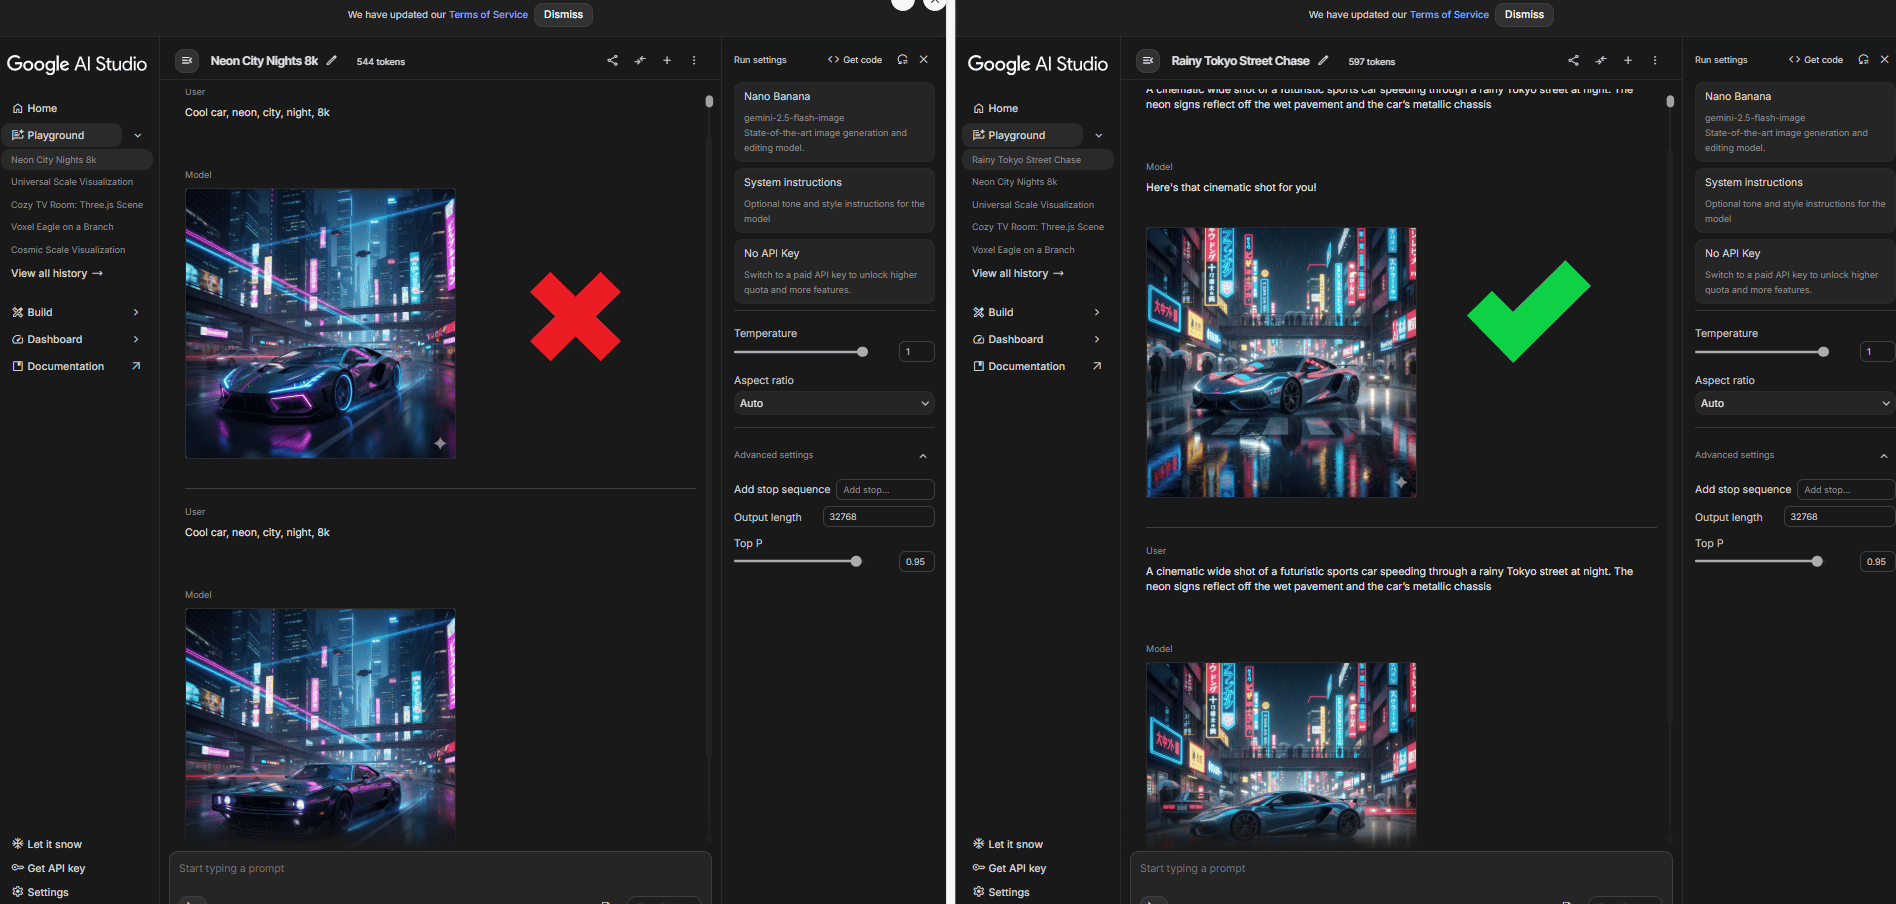Screen dimensions: 1896x904
Task: Click the share icon in the left window header
Action: tap(612, 61)
